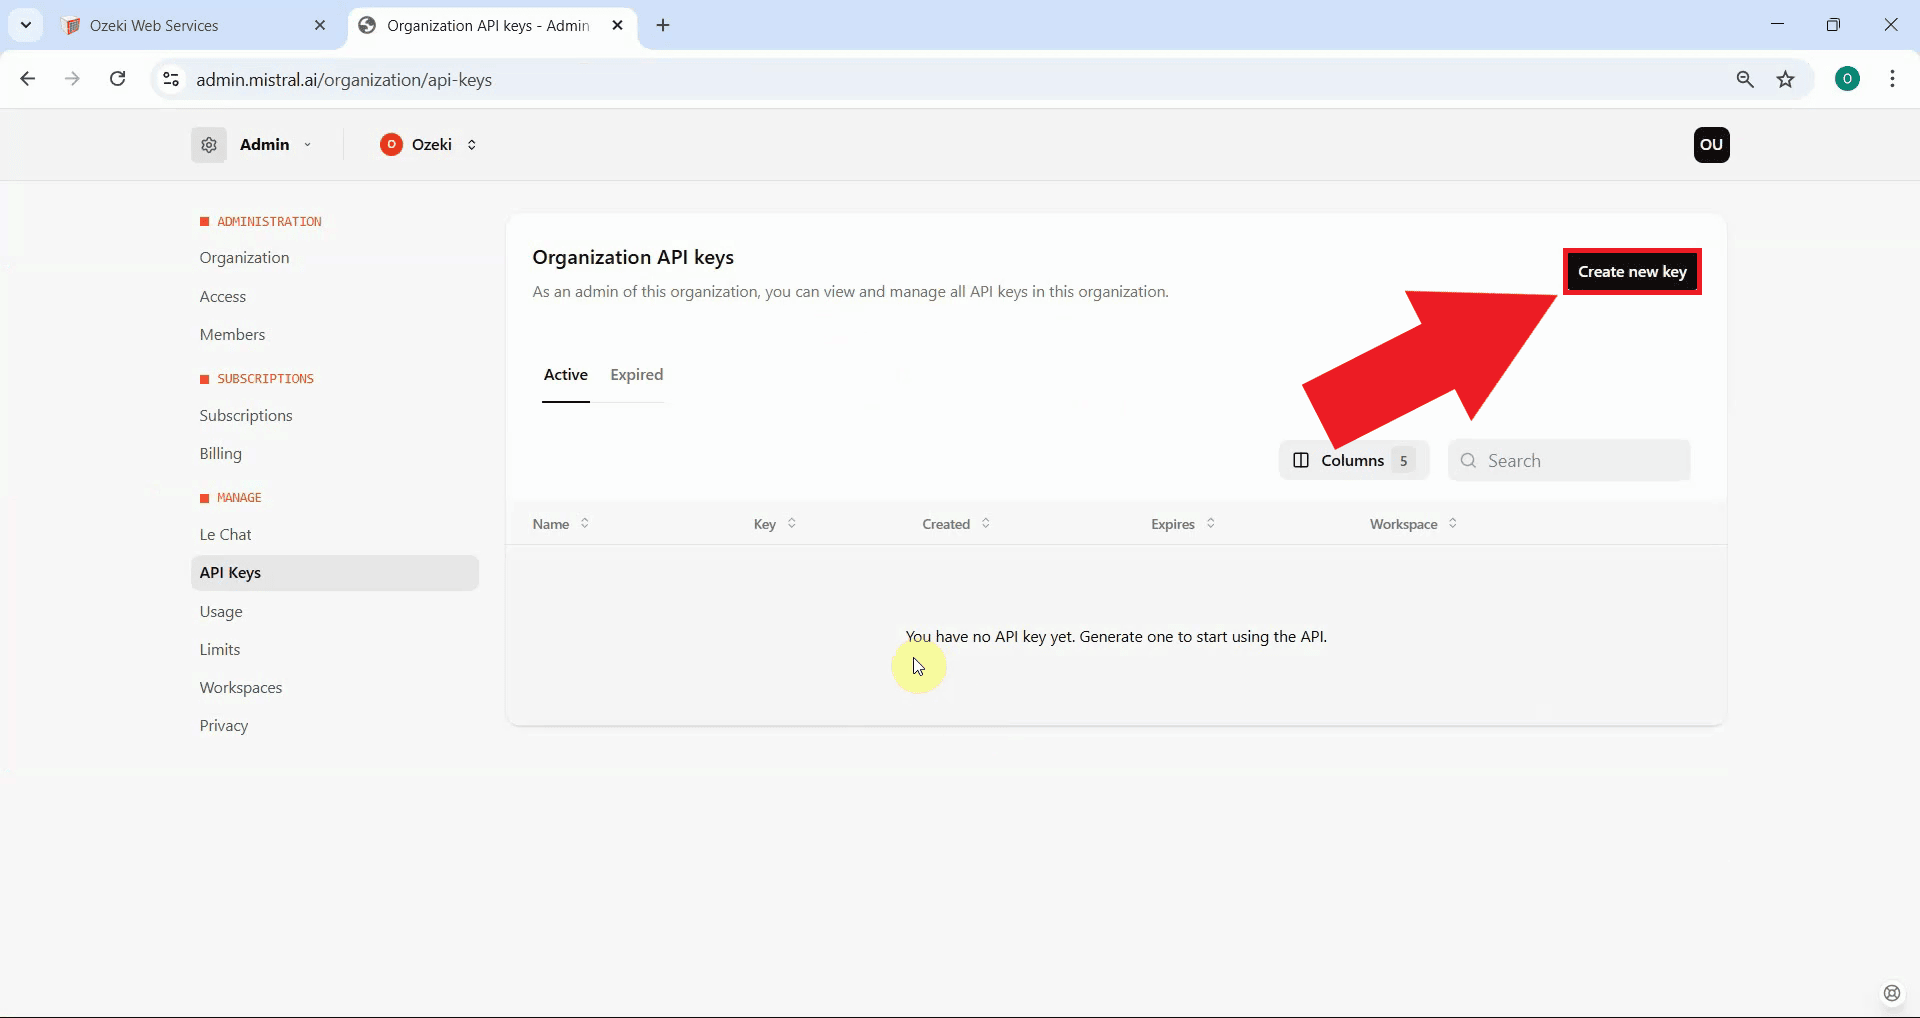Click the Chrome profile avatar

(x=1847, y=78)
